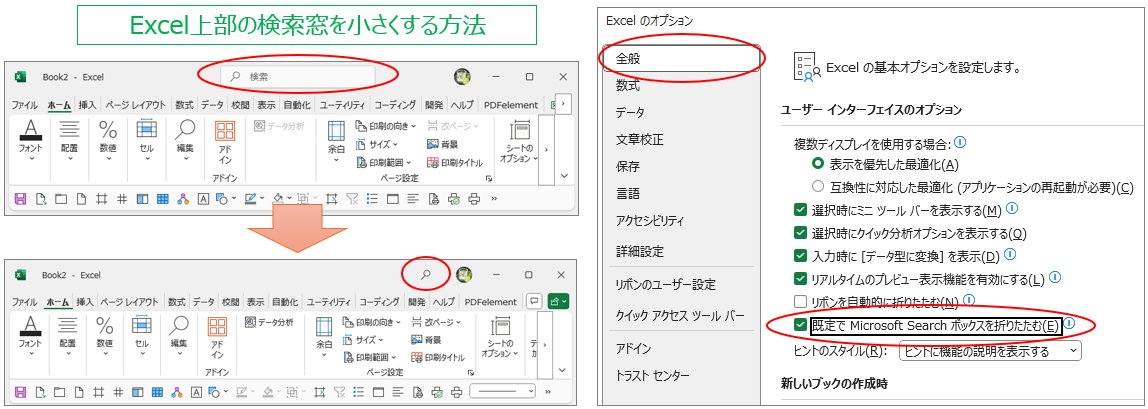The image size is (1148, 409).
Task: Click the 検索 search box in top Excel window
Action: (299, 76)
